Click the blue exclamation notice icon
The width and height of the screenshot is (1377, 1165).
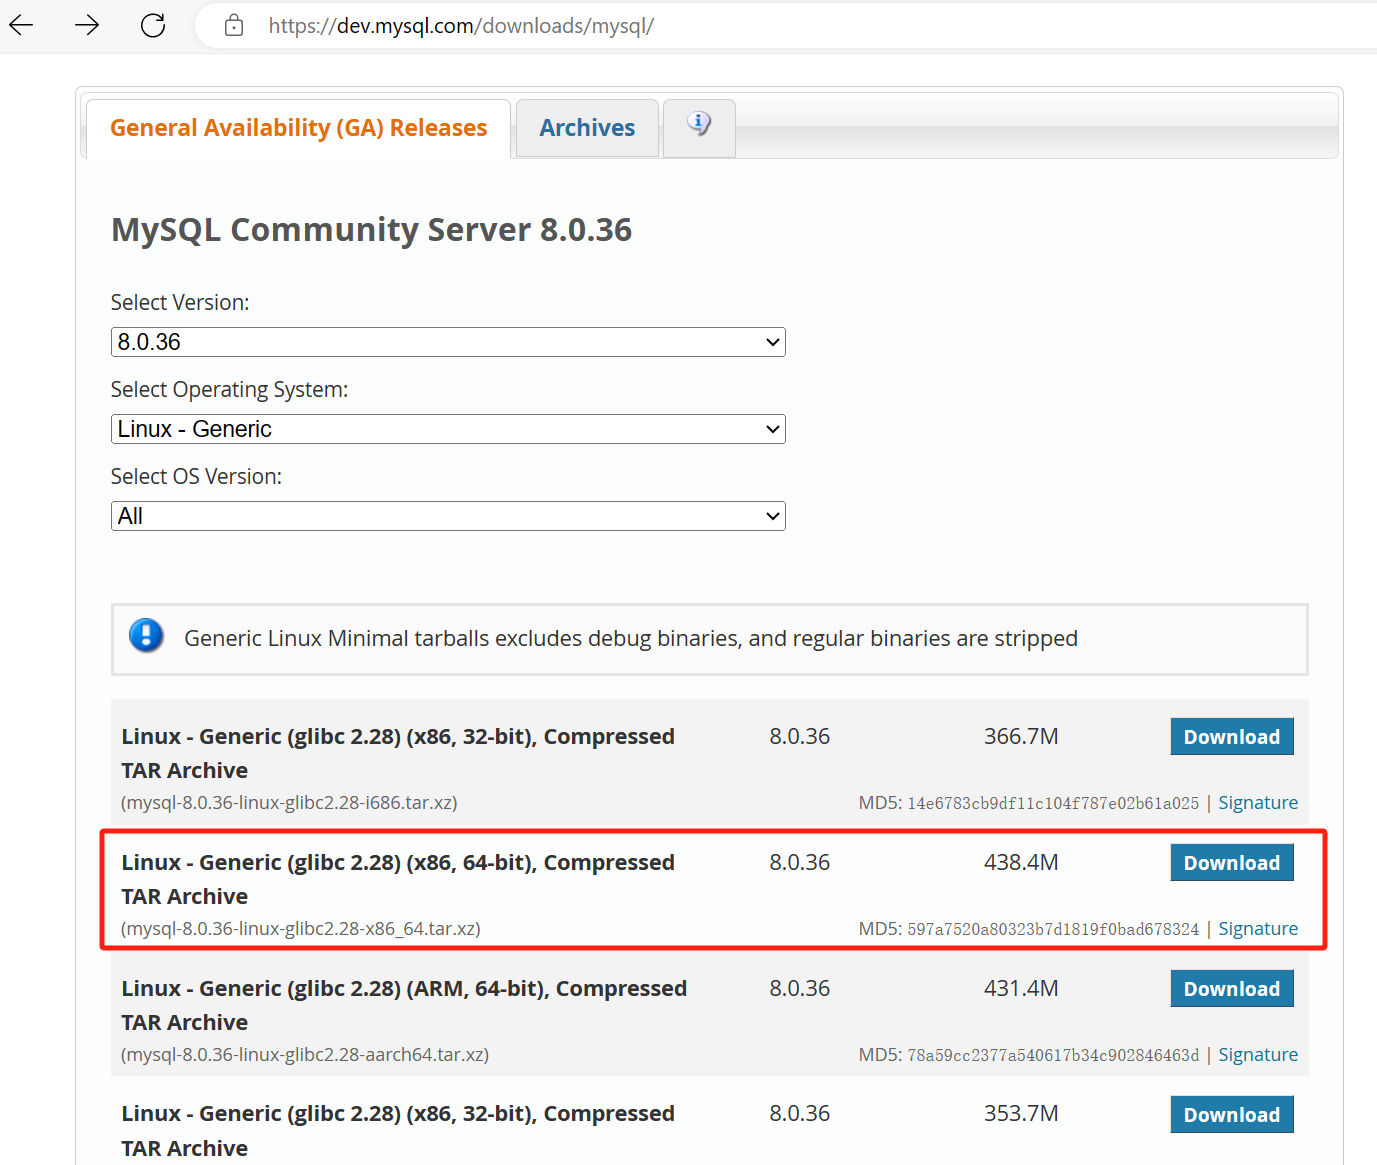146,635
